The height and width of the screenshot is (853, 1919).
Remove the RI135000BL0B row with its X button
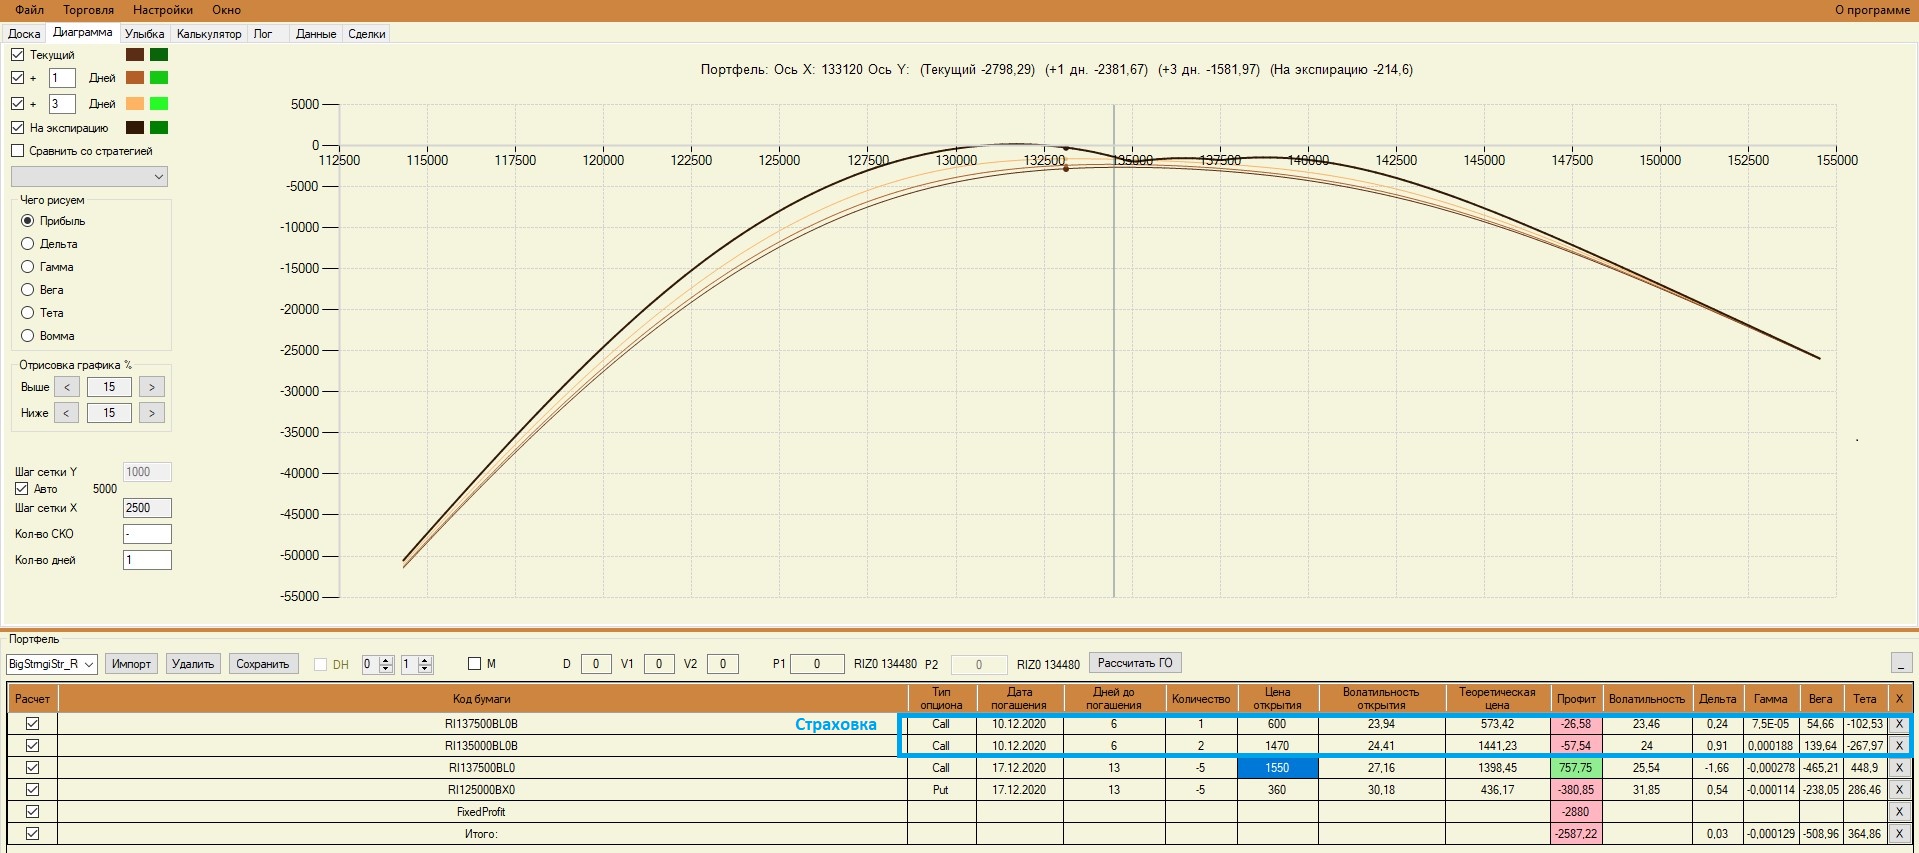click(x=1899, y=746)
